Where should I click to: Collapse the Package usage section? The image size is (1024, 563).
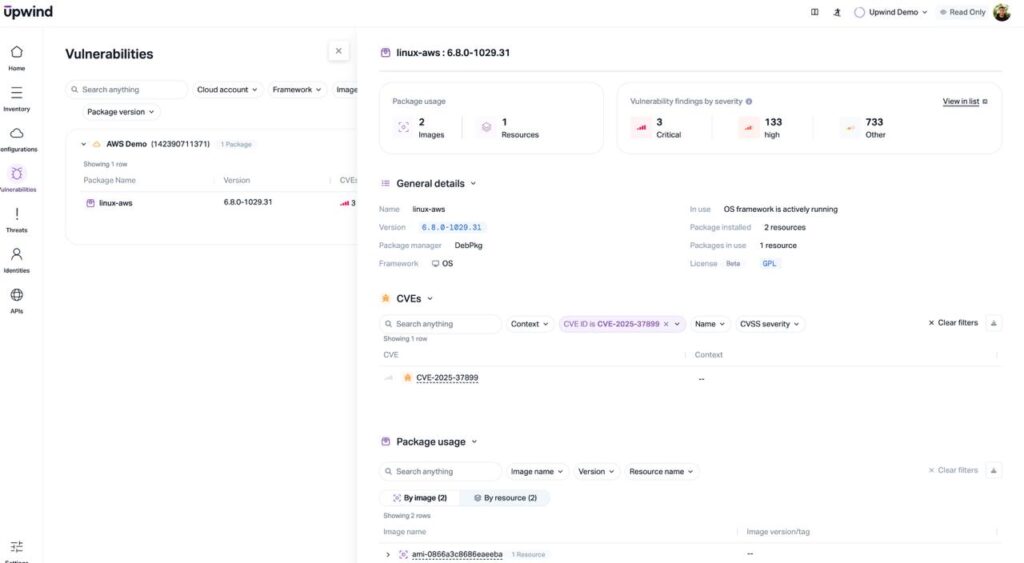(x=474, y=442)
